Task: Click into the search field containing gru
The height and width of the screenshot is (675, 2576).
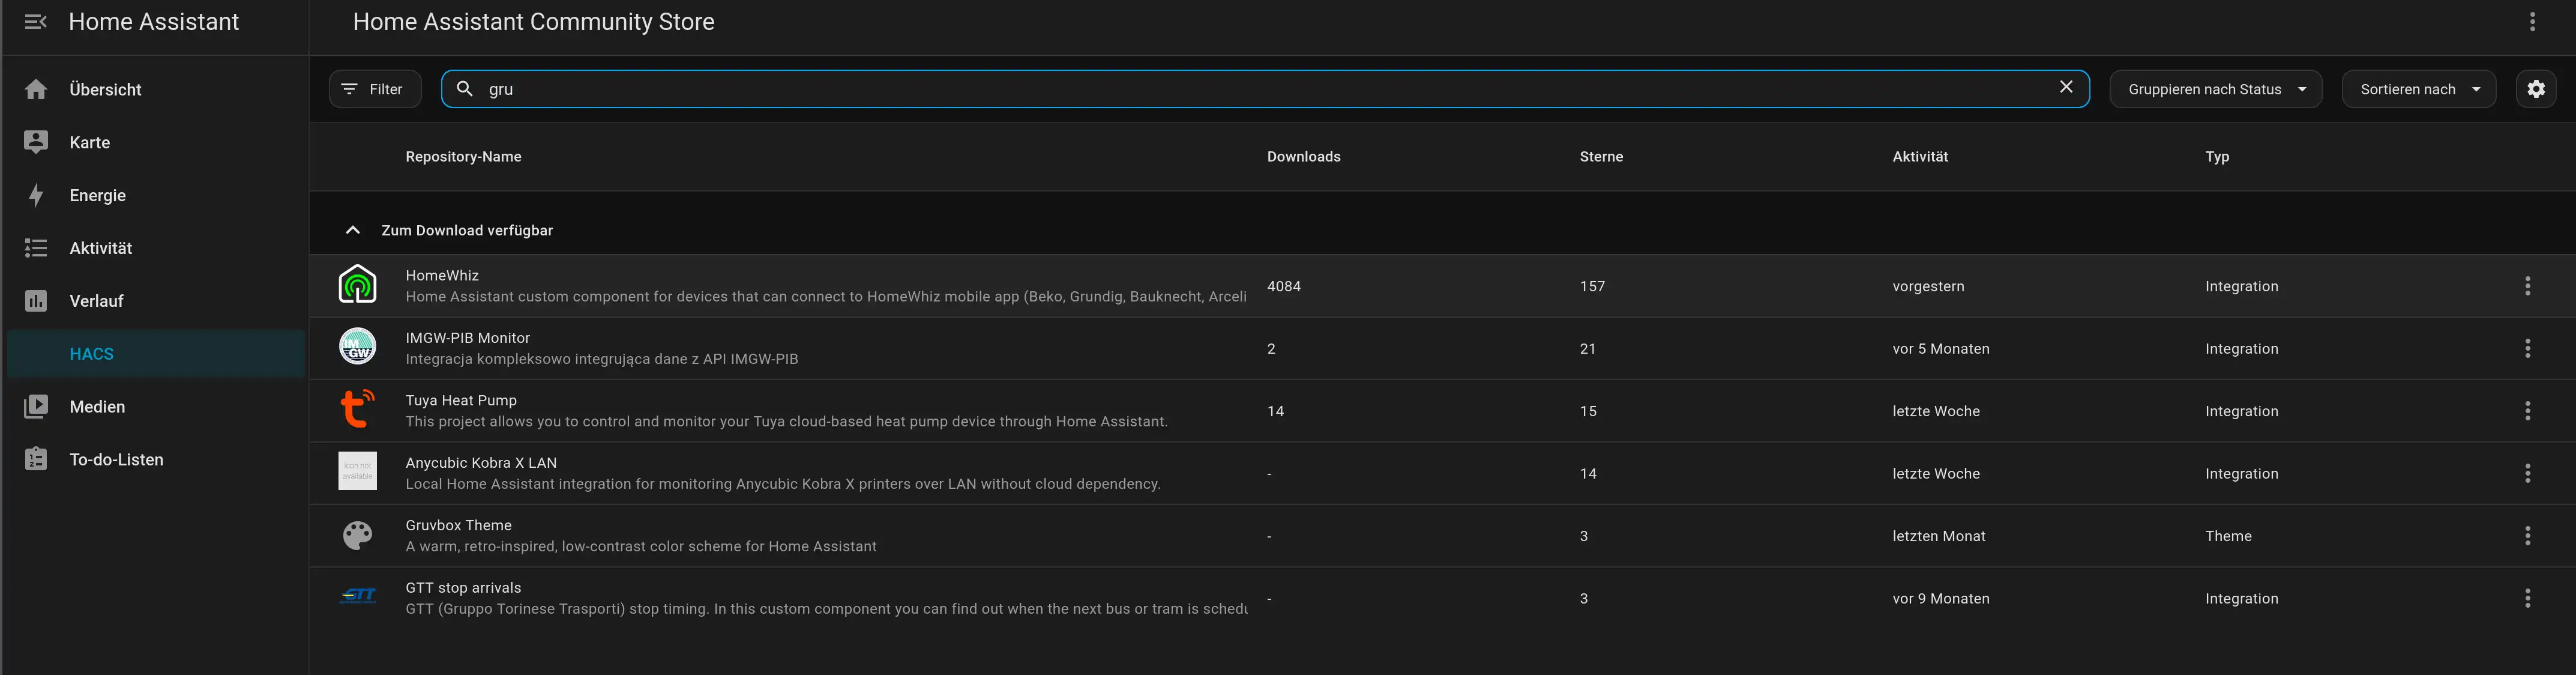Action: (x=1265, y=89)
